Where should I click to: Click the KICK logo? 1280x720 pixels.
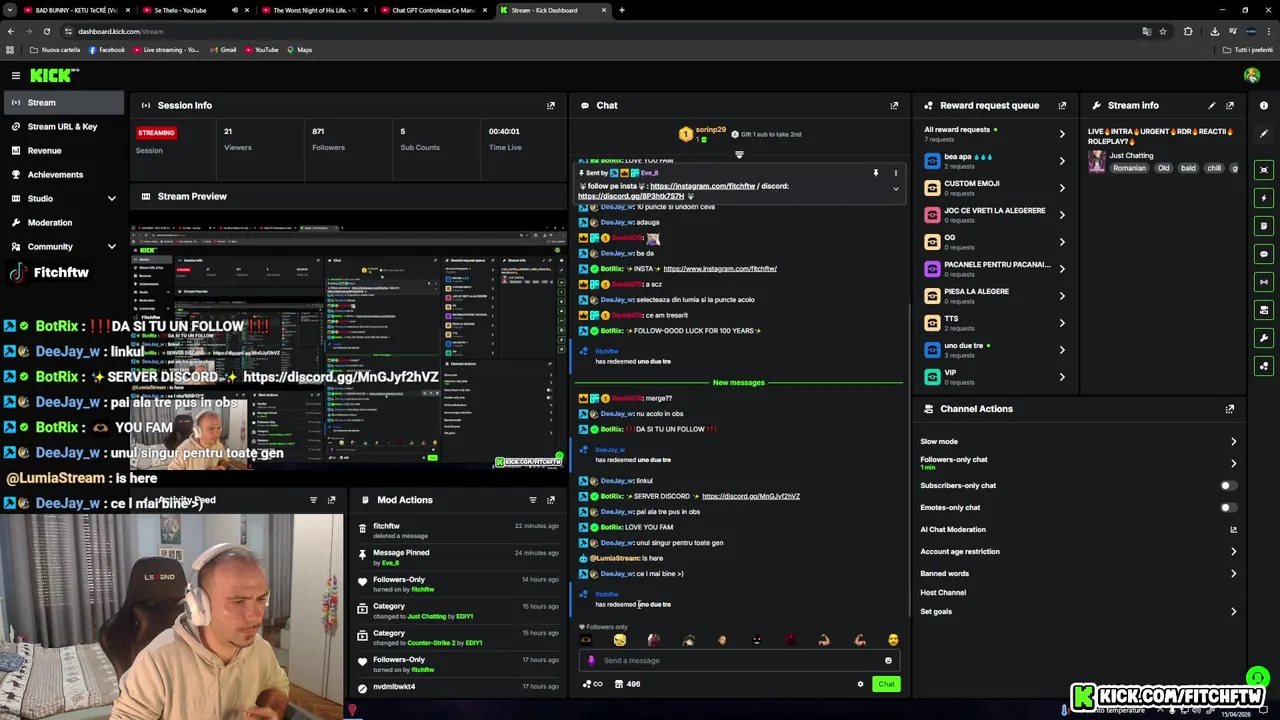click(x=54, y=76)
